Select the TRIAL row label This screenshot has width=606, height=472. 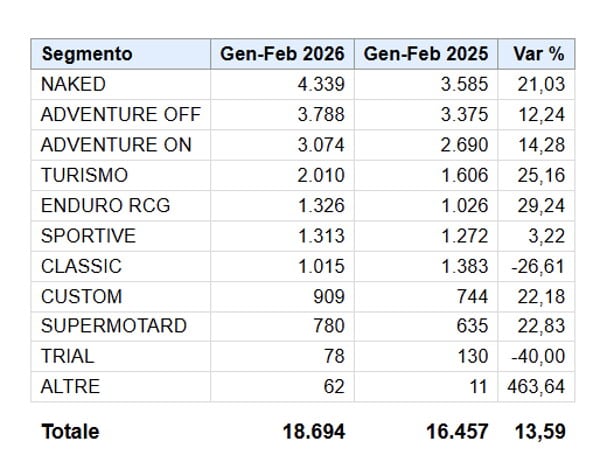(x=67, y=357)
